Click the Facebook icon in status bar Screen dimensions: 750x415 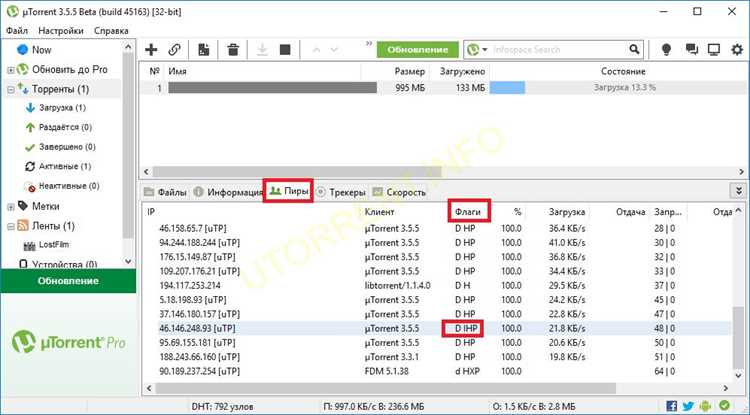[672, 406]
